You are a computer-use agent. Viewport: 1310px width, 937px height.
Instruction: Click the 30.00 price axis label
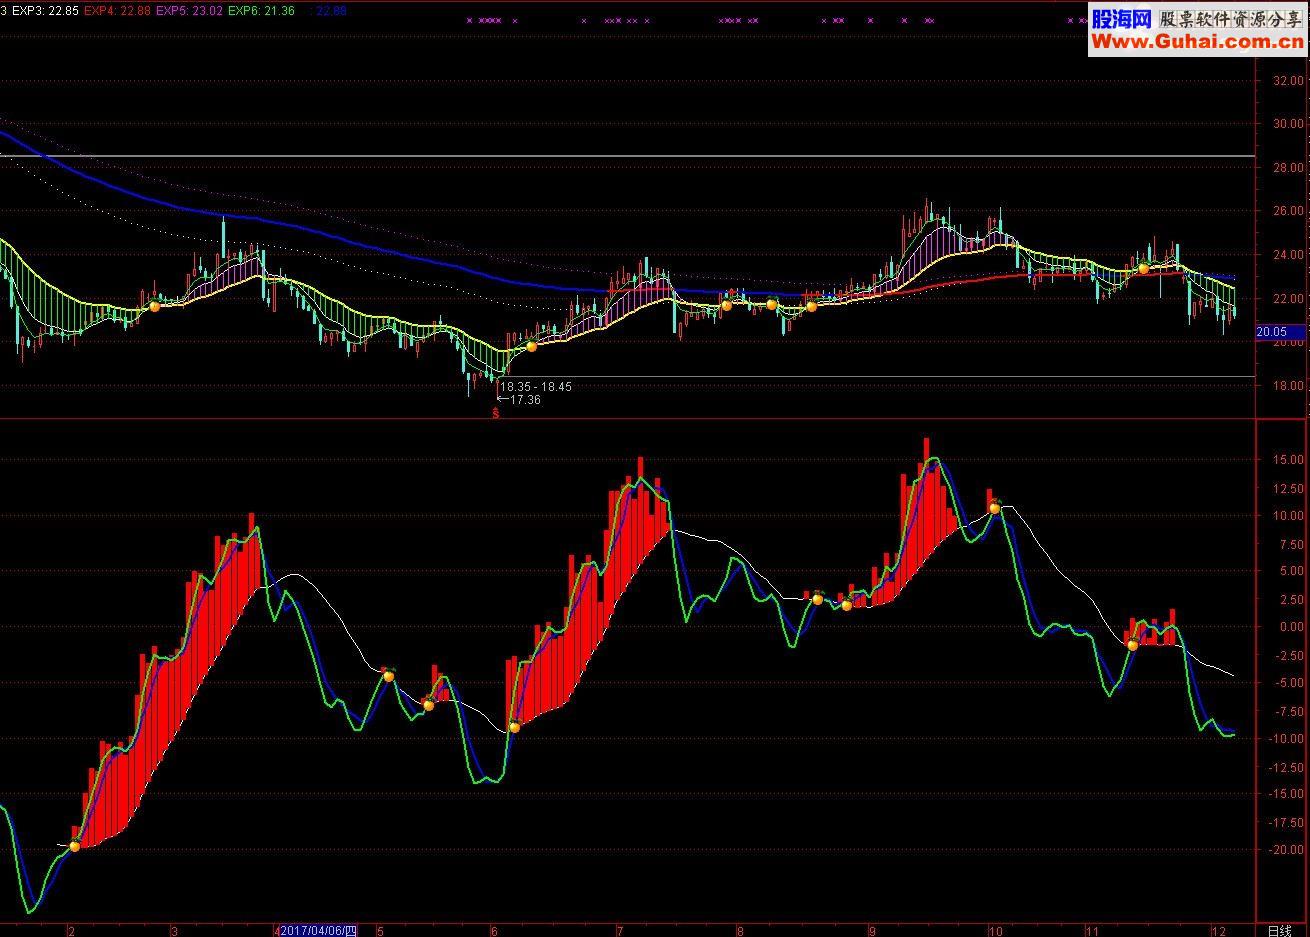[x=1287, y=125]
